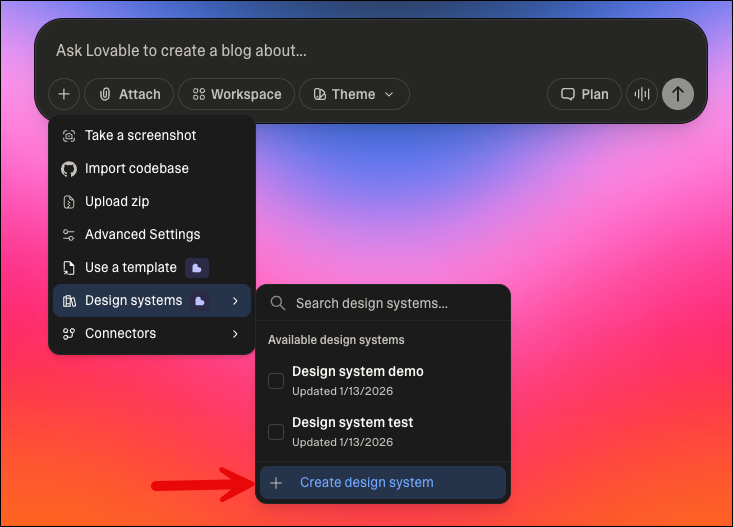Focus the Ask Lovable prompt field

click(x=369, y=51)
